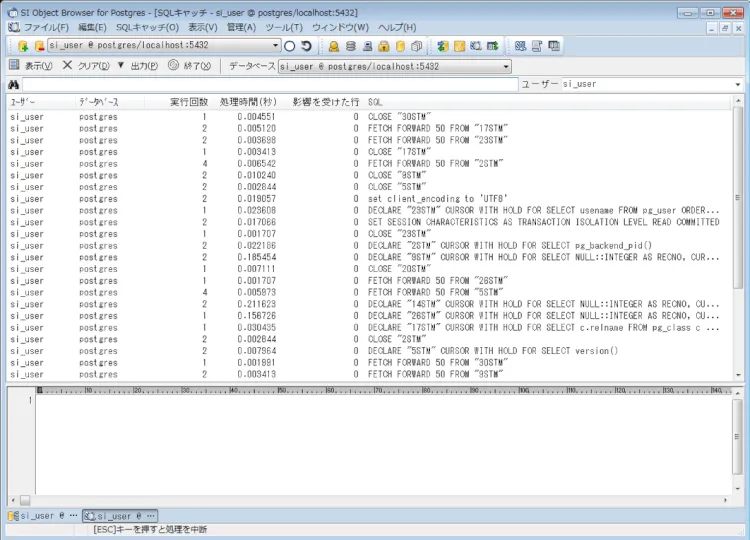Click SQL list scrollbar down arrow

pos(738,375)
